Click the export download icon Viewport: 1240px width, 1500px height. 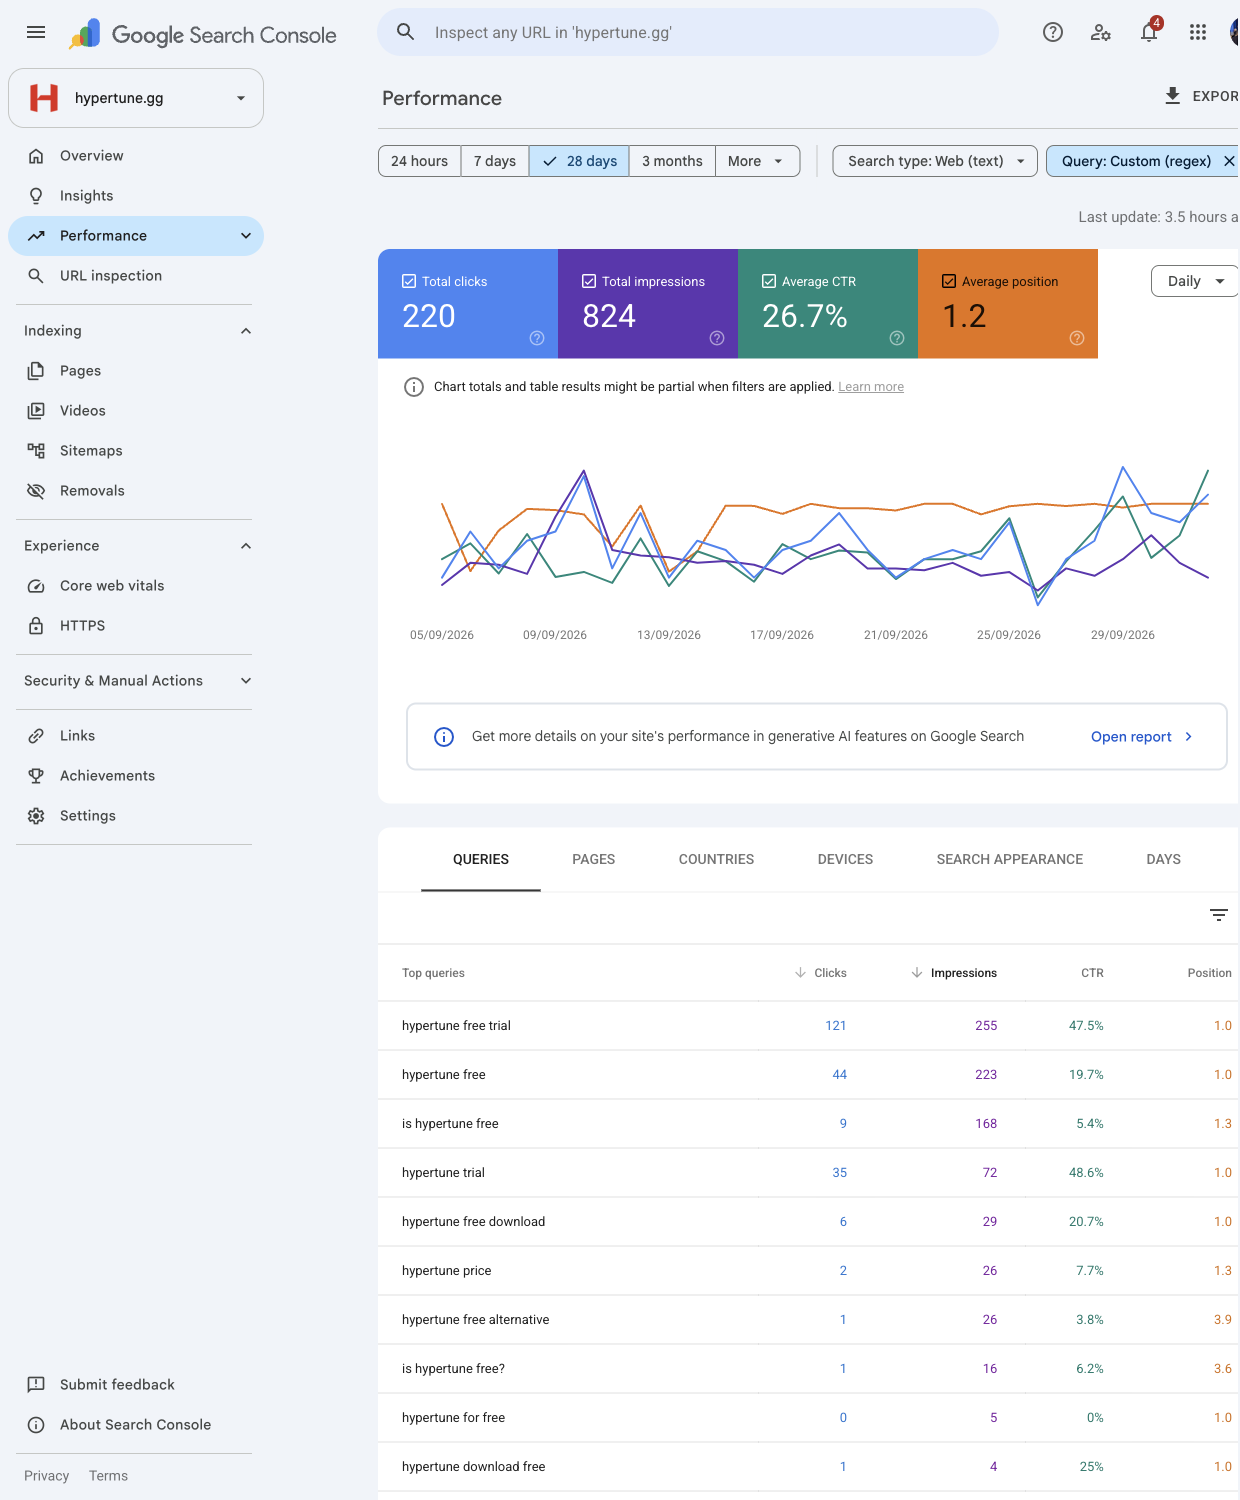[x=1173, y=96]
